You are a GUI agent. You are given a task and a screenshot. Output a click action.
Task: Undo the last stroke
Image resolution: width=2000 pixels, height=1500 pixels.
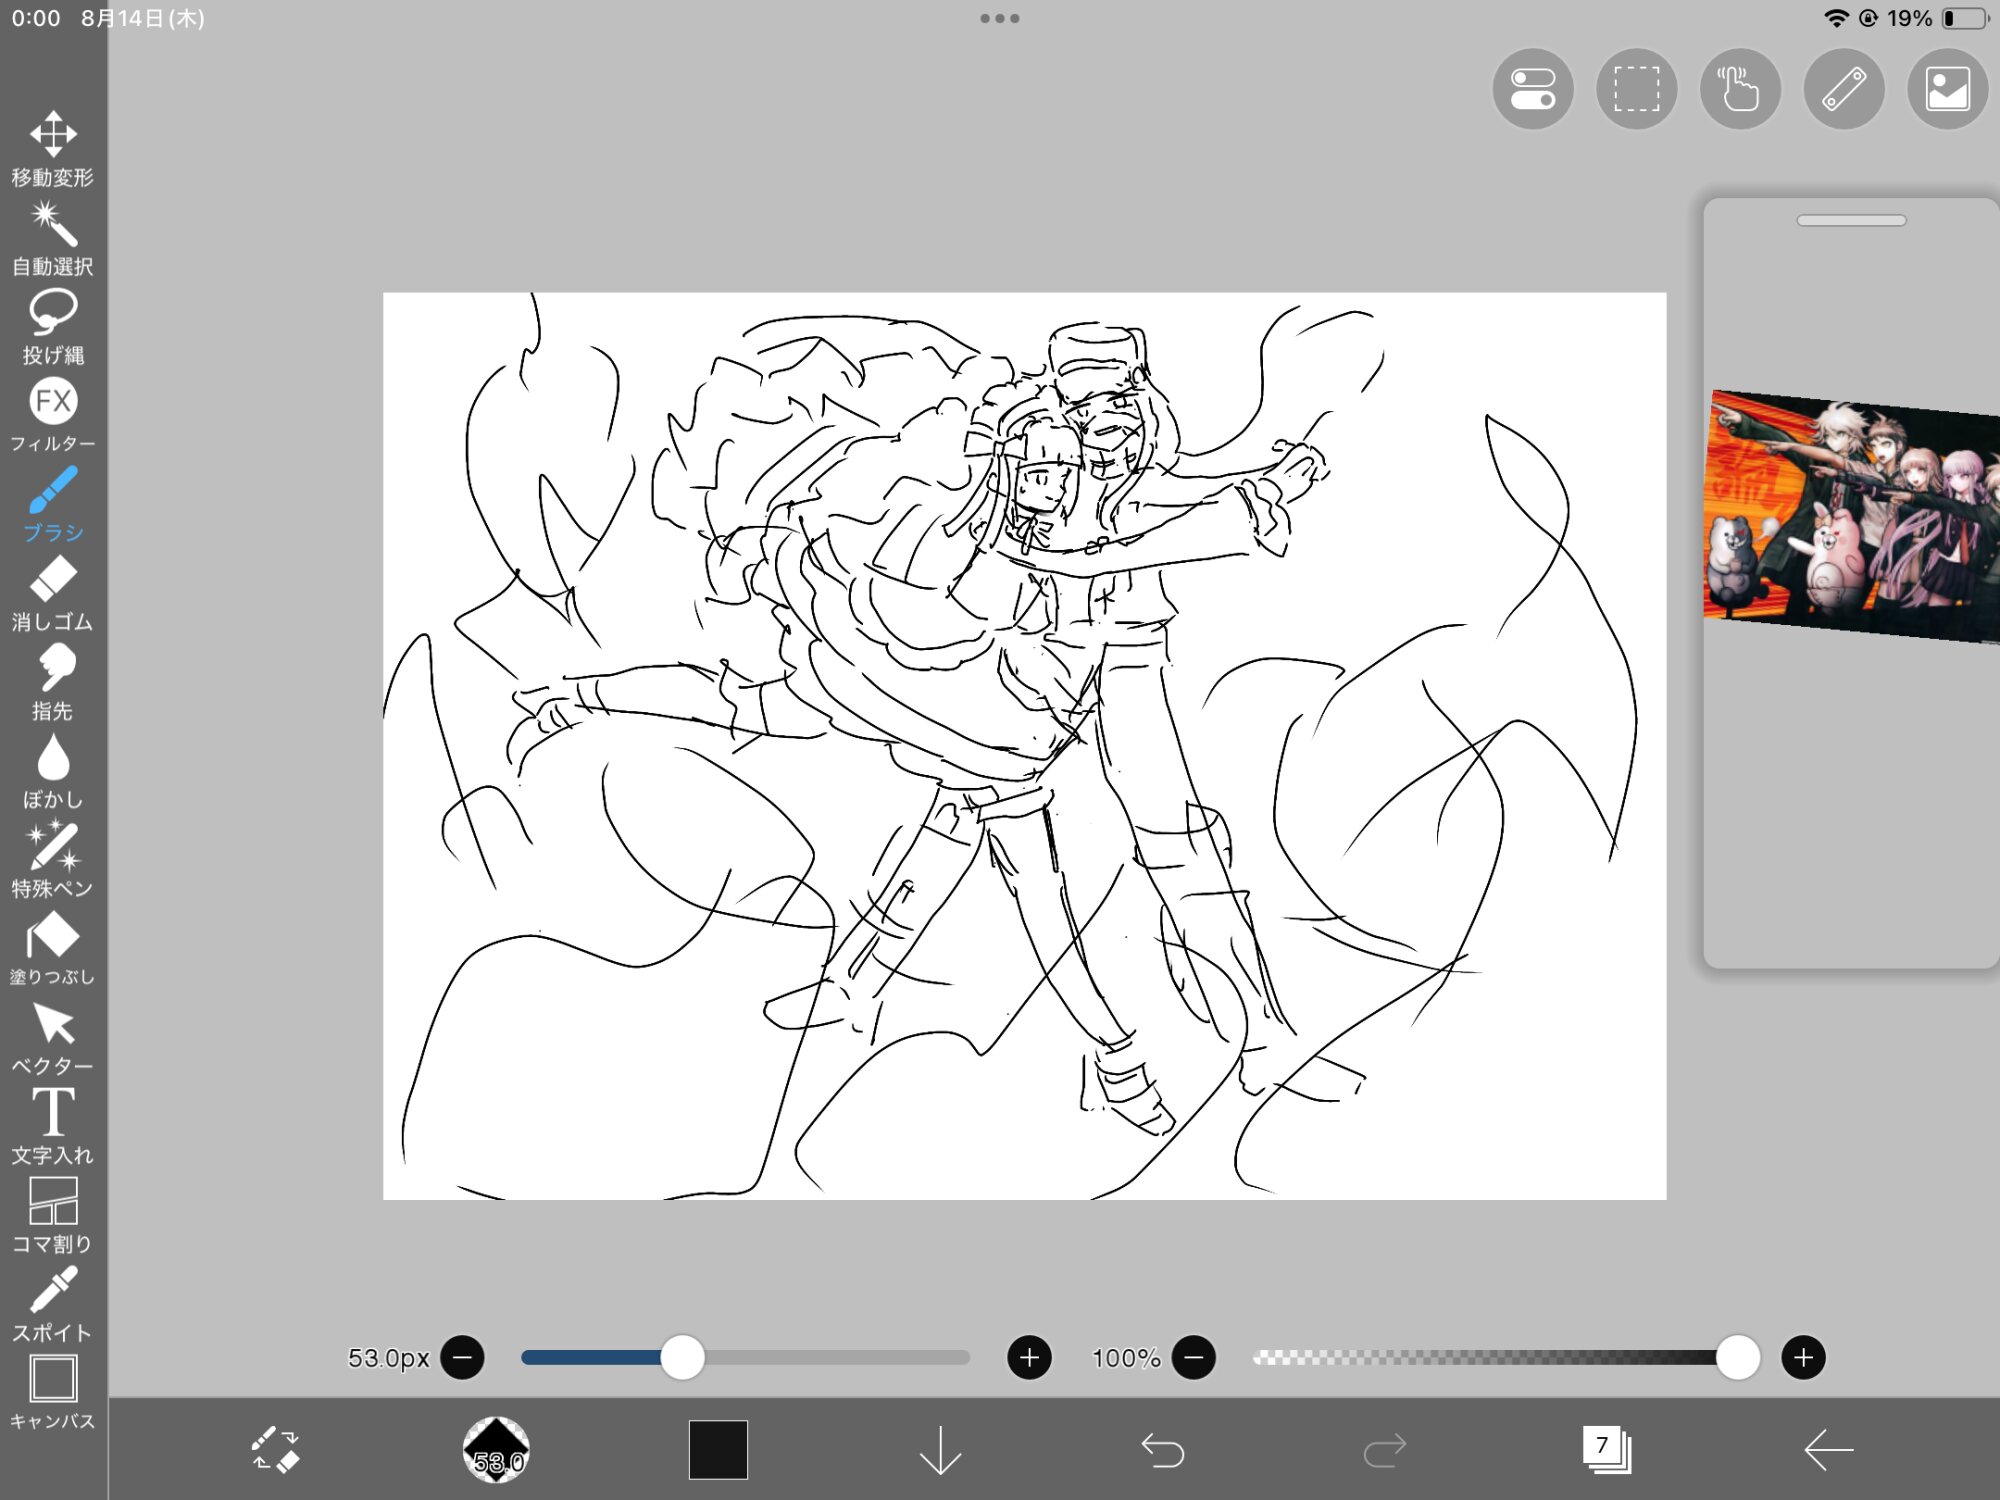(x=1162, y=1449)
